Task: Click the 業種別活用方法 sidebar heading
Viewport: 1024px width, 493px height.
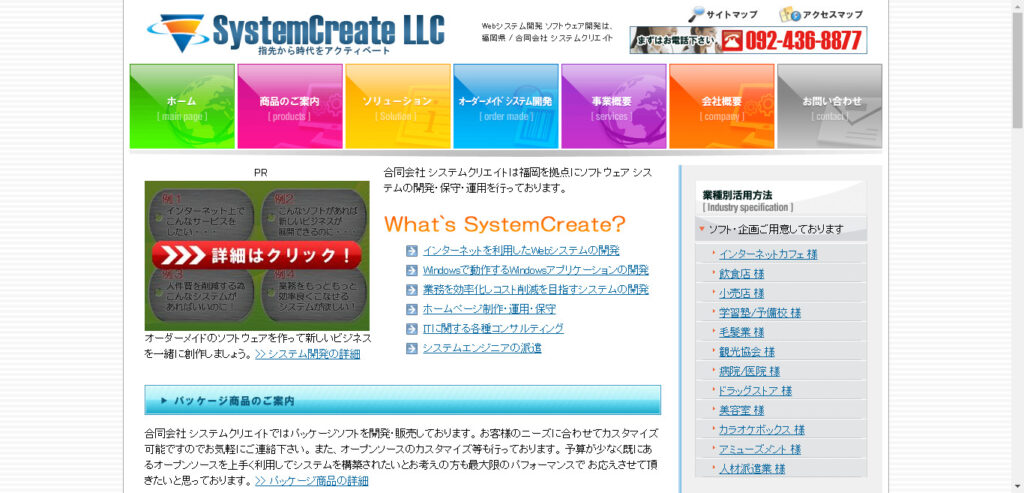Action: click(737, 195)
